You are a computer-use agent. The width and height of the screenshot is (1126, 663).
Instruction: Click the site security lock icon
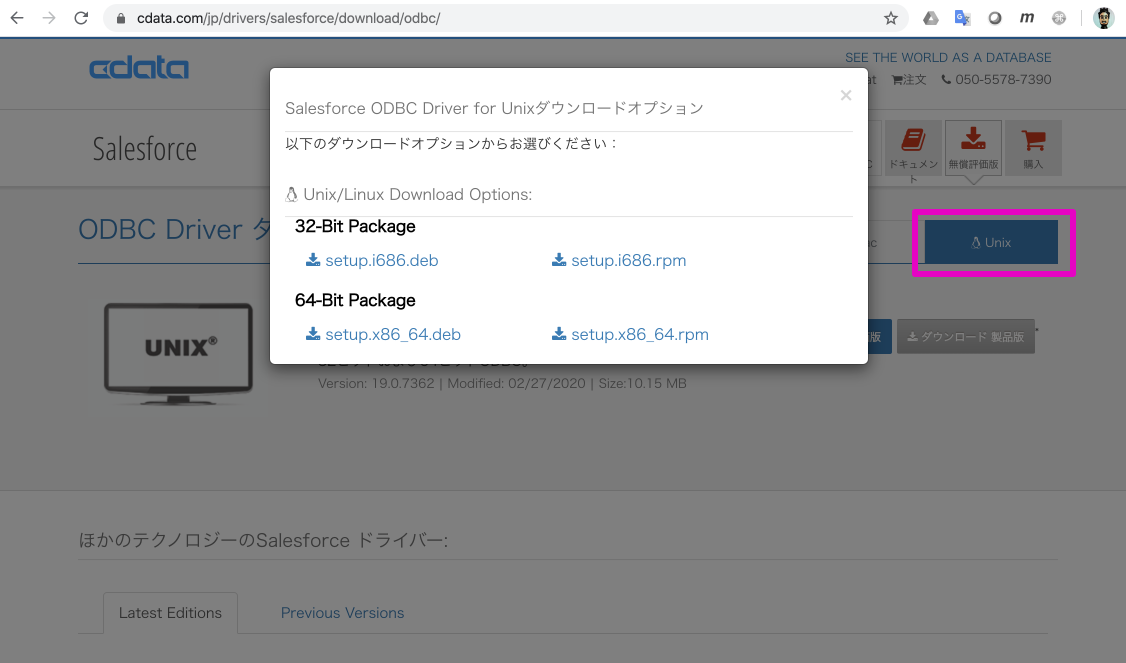coord(121,18)
